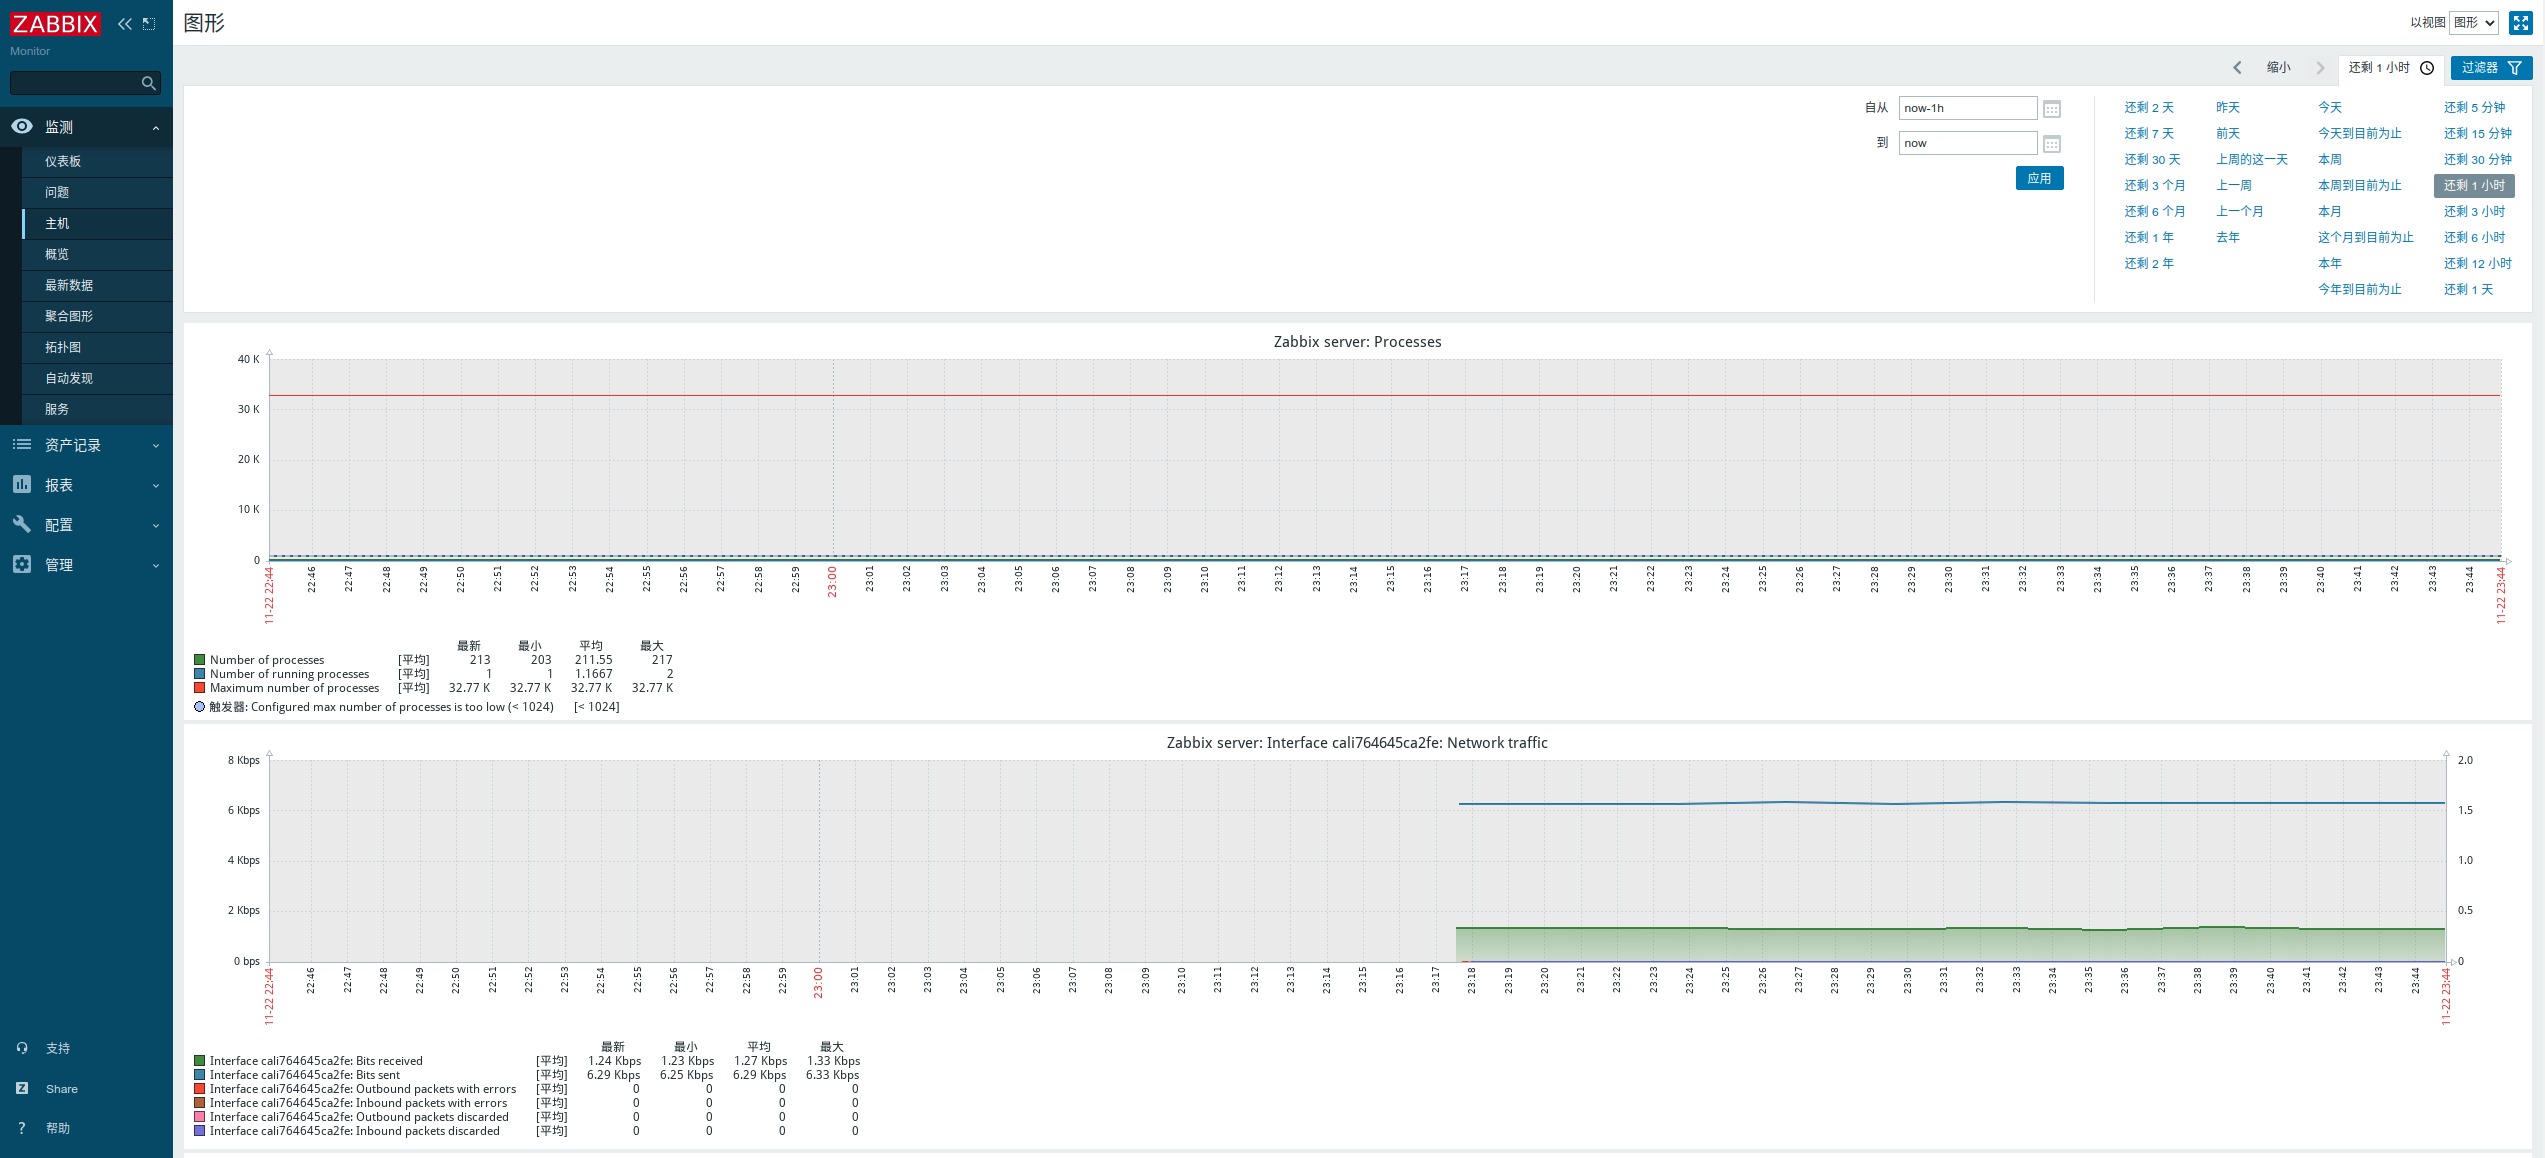Expand the 报表 menu section
The width and height of the screenshot is (2545, 1158).
156,486
